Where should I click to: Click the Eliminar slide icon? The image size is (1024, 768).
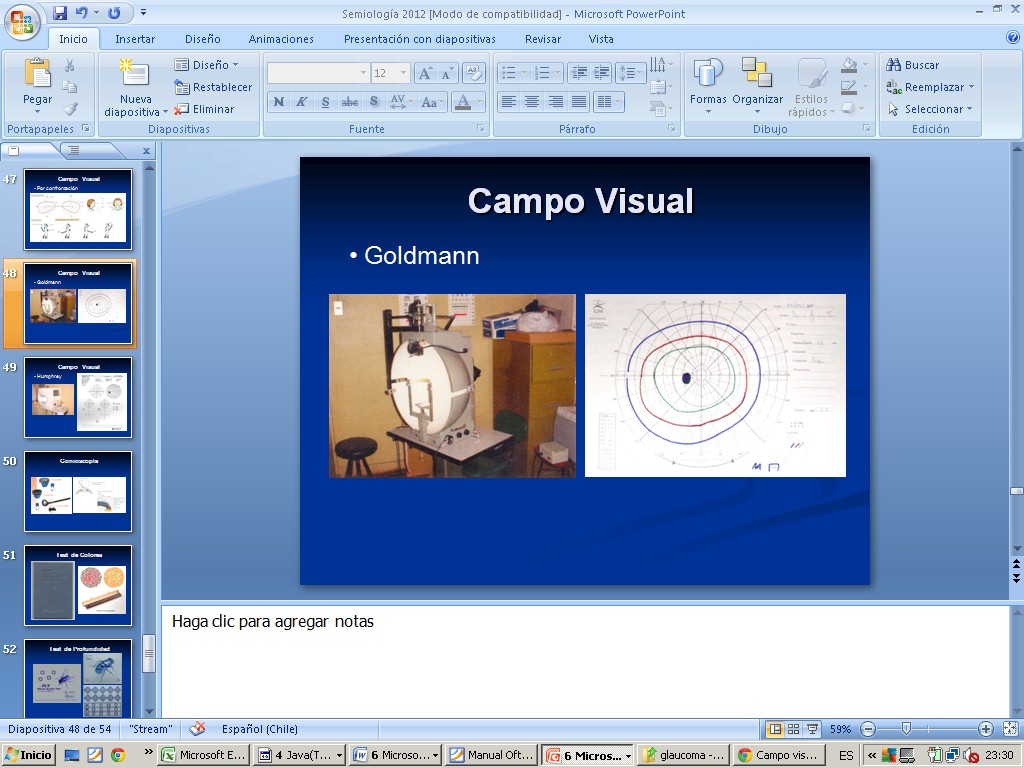click(x=182, y=109)
